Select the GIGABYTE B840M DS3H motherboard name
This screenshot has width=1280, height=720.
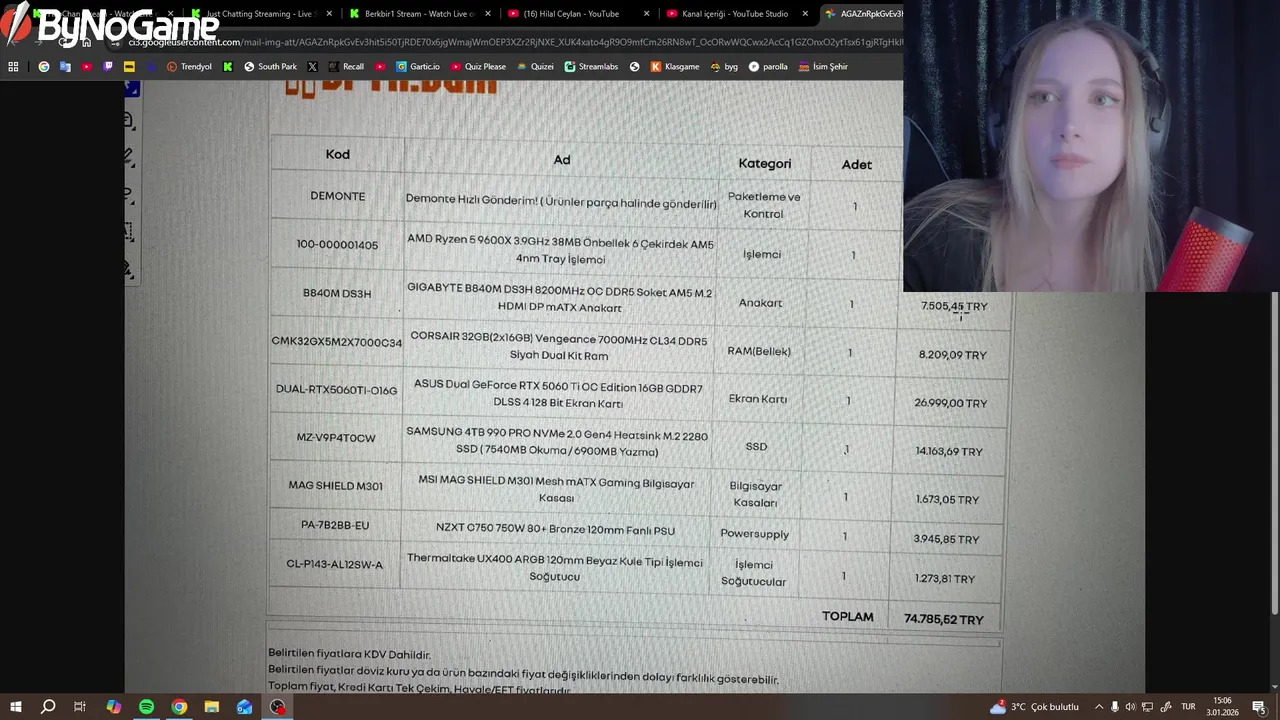point(560,298)
